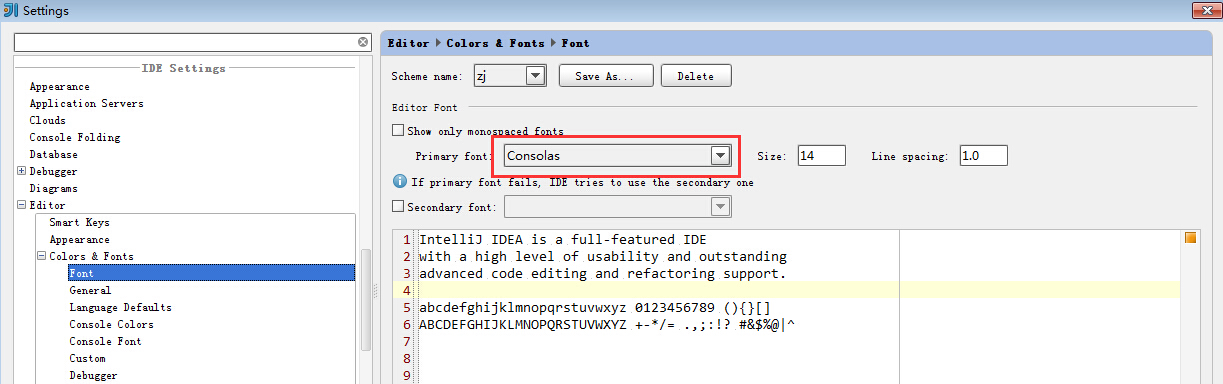
Task: Select Smart Keys under Editor
Action: click(x=79, y=223)
